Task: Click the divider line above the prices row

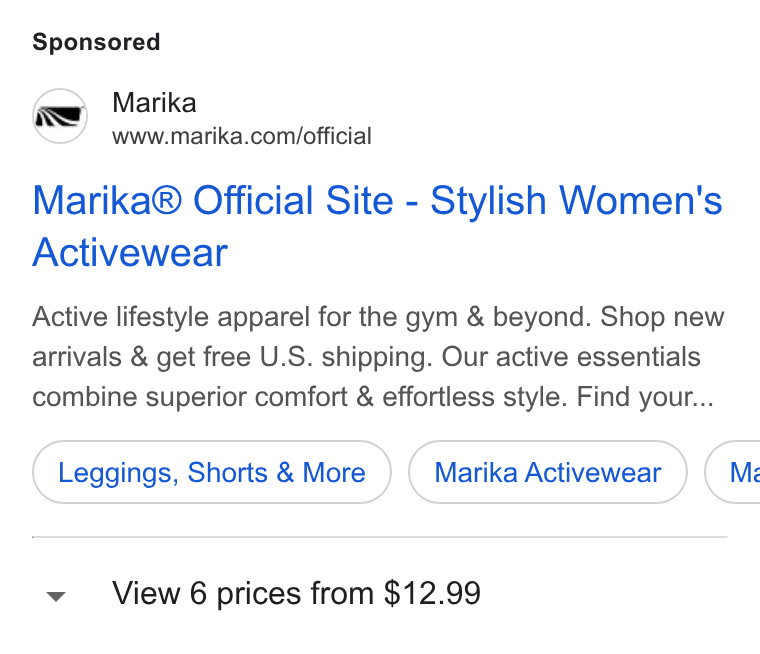Action: click(380, 537)
